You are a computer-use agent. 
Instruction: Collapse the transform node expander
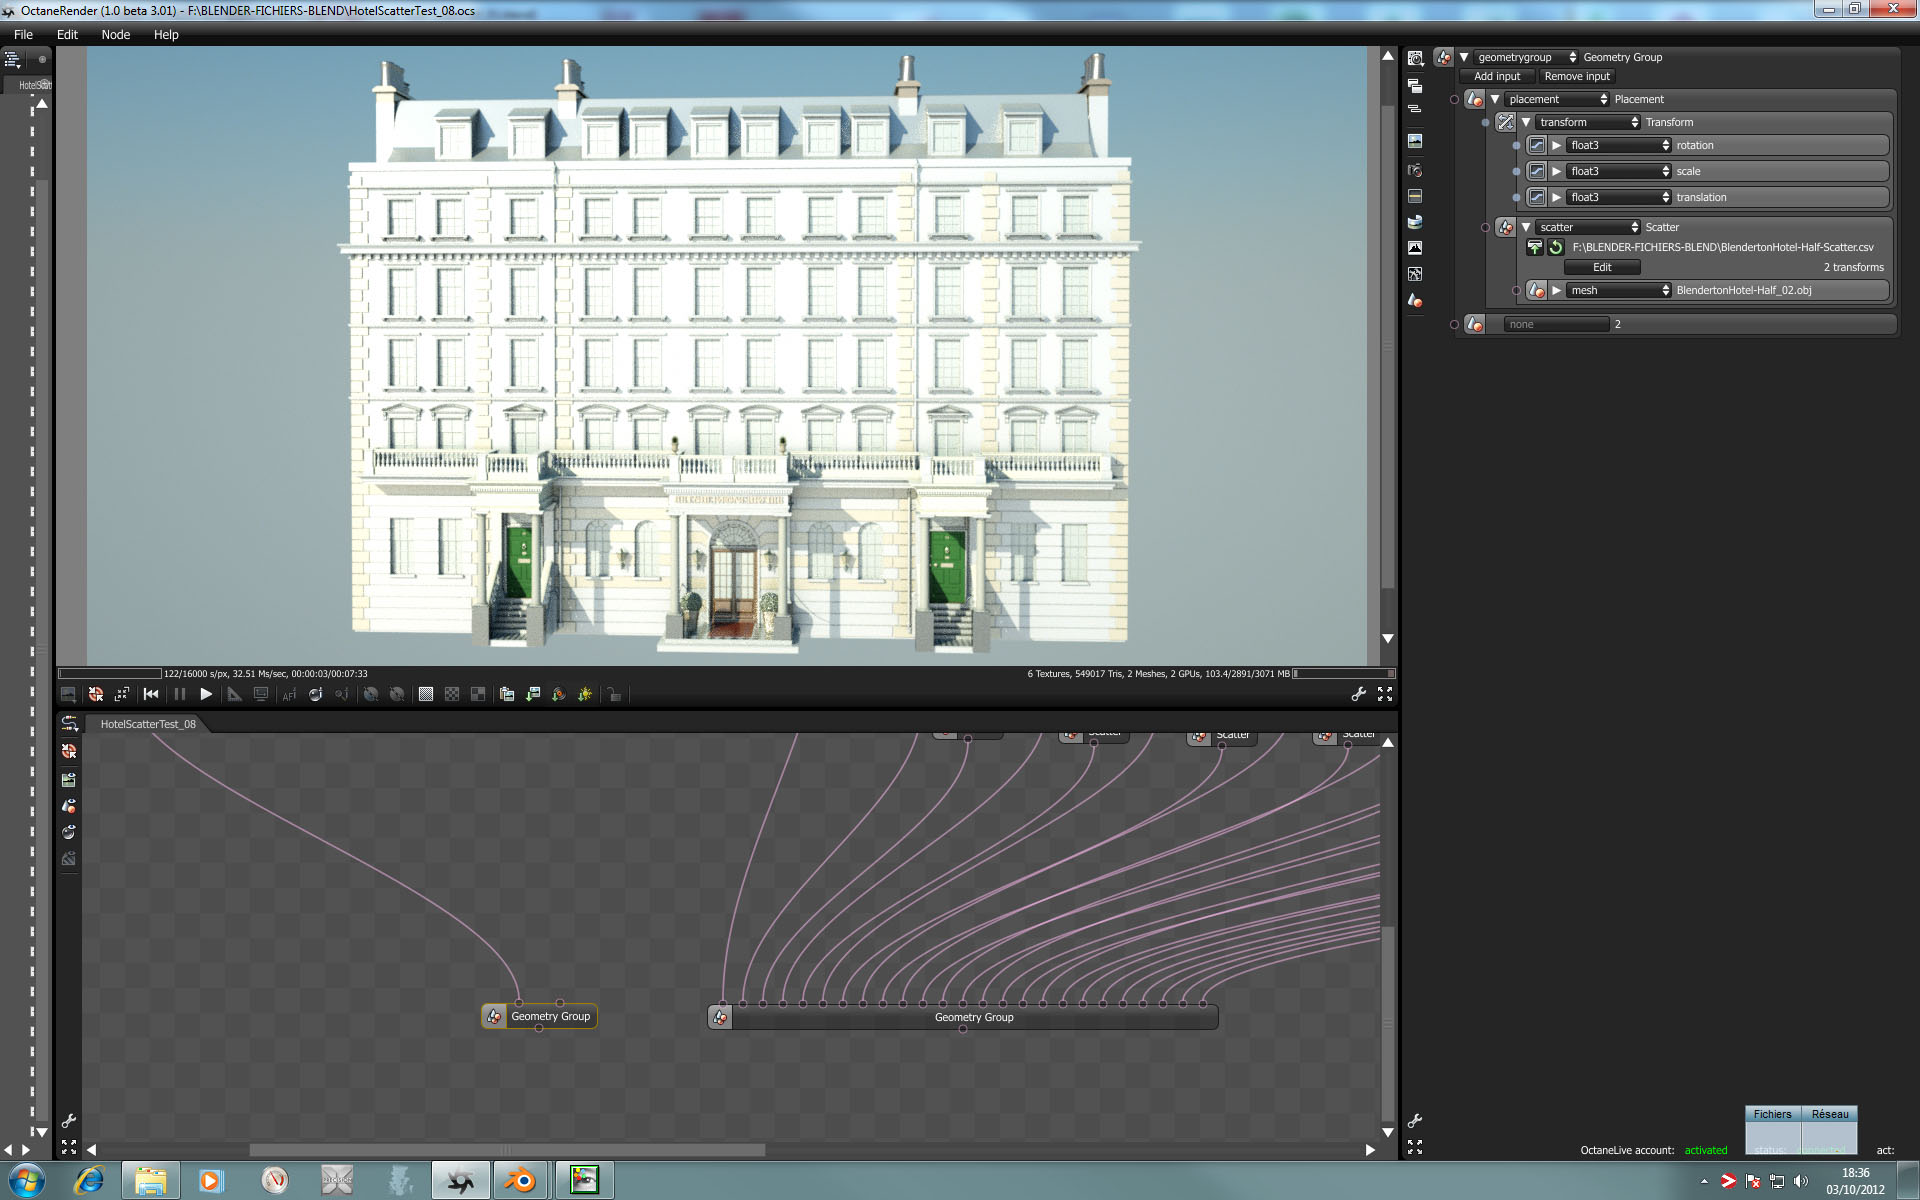(1526, 122)
